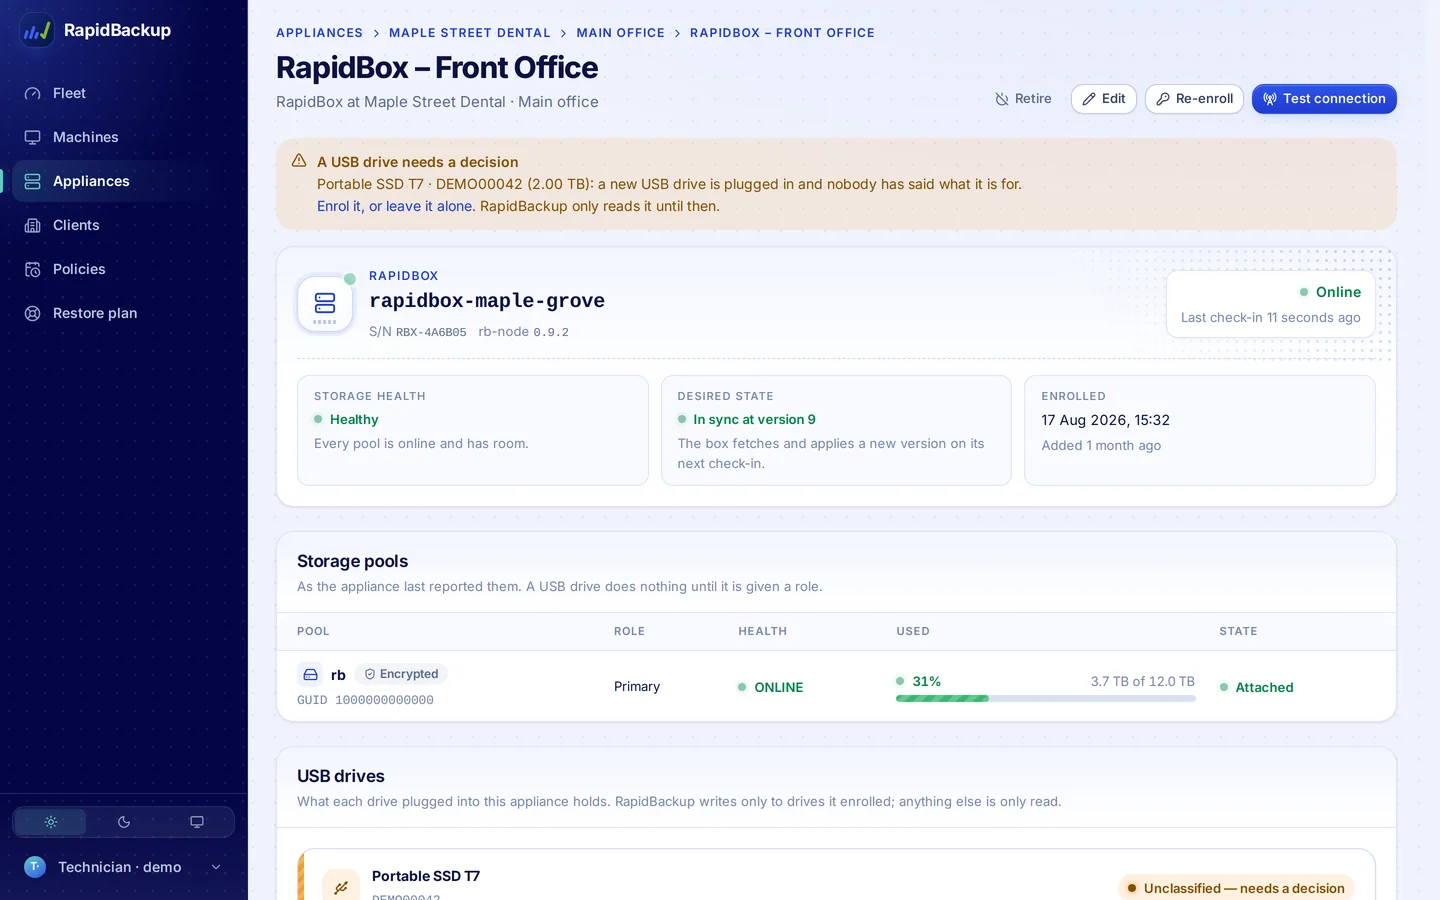
Task: Click the 31% used progress bar
Action: (1045, 698)
